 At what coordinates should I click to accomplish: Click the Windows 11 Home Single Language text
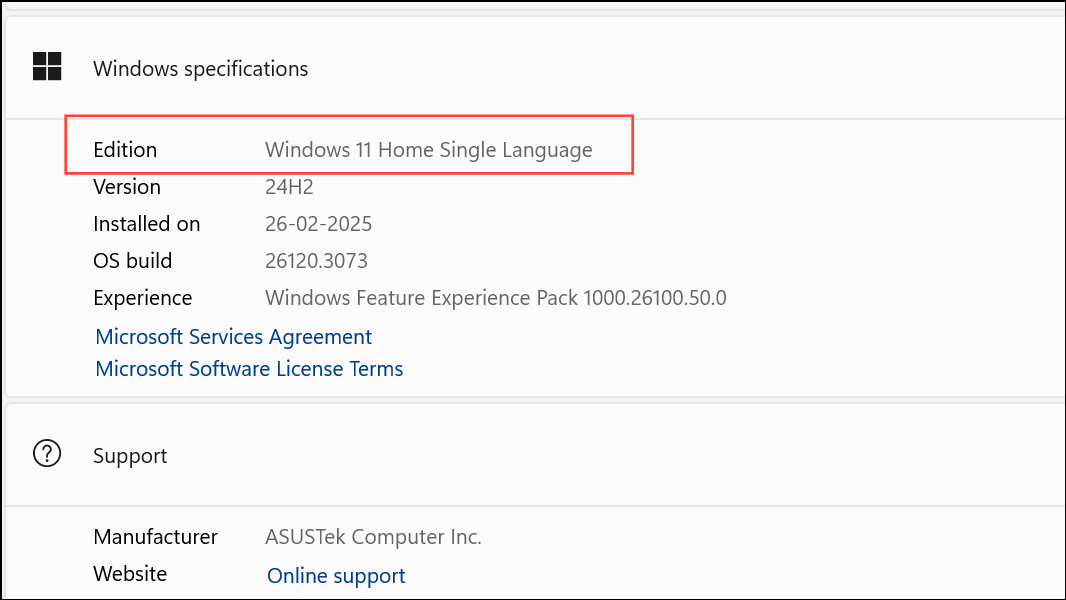pyautogui.click(x=428, y=149)
